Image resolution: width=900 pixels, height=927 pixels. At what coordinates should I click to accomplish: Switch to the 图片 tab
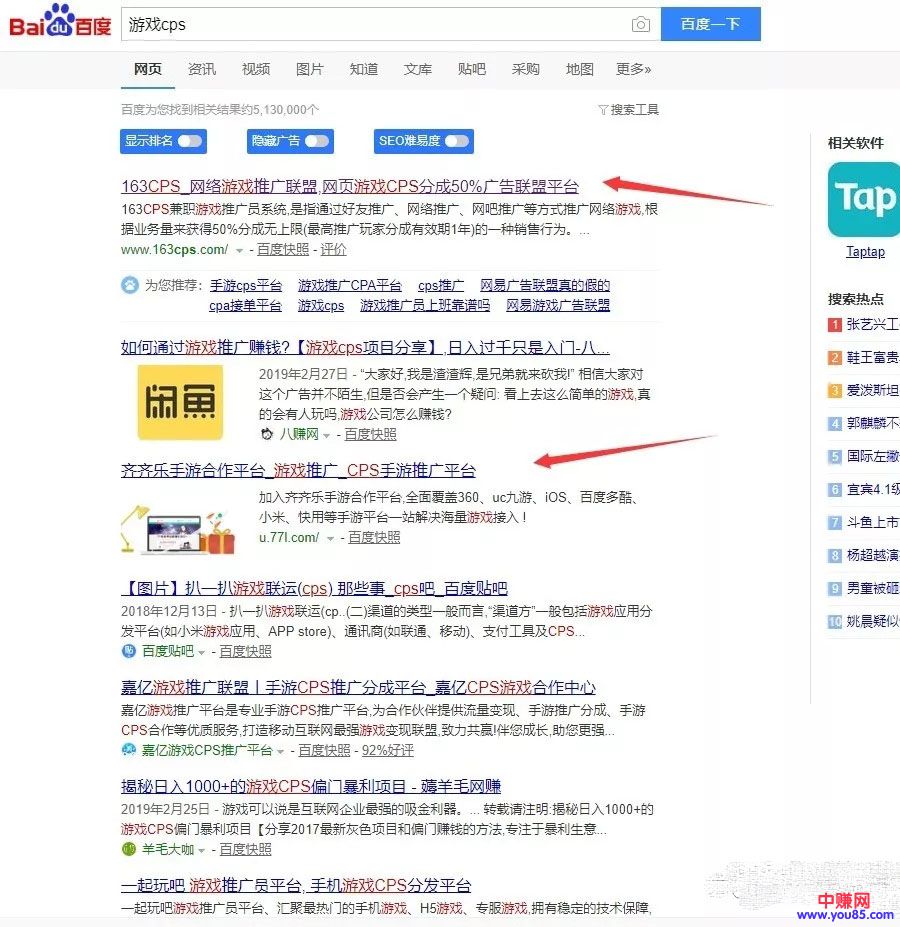(310, 70)
